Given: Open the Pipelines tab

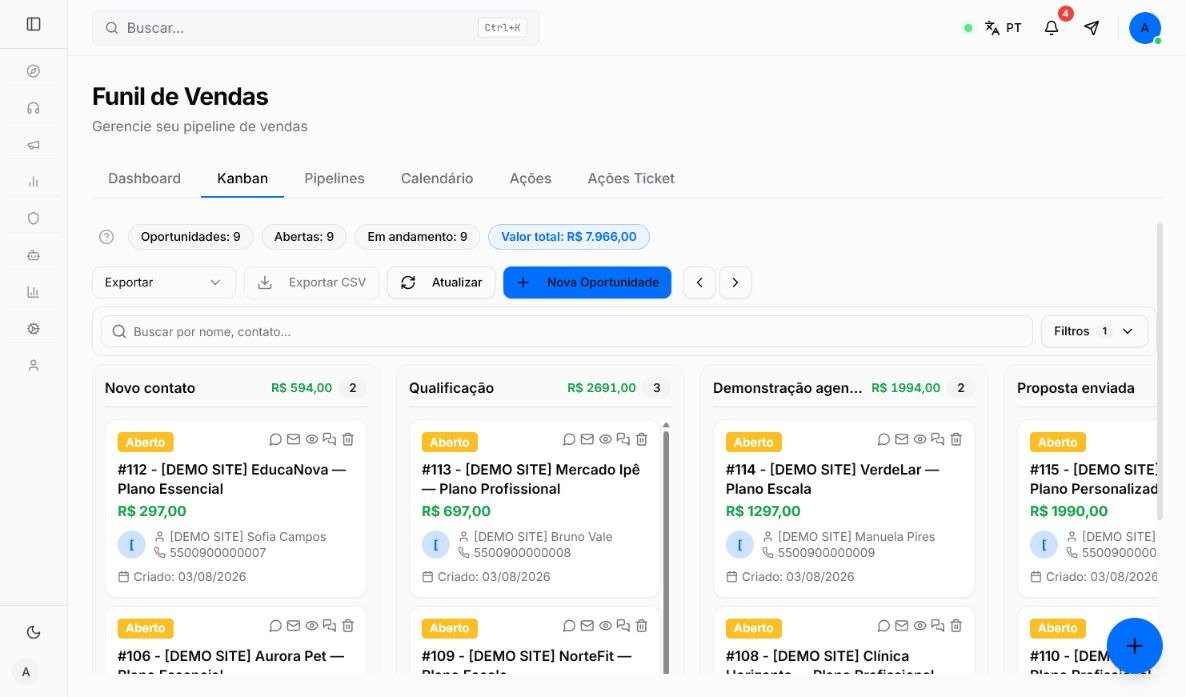Looking at the screenshot, I should [334, 179].
